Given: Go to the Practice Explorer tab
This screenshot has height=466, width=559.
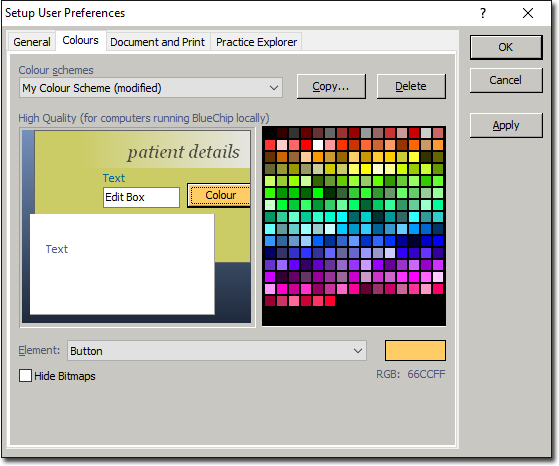Looking at the screenshot, I should 256,42.
